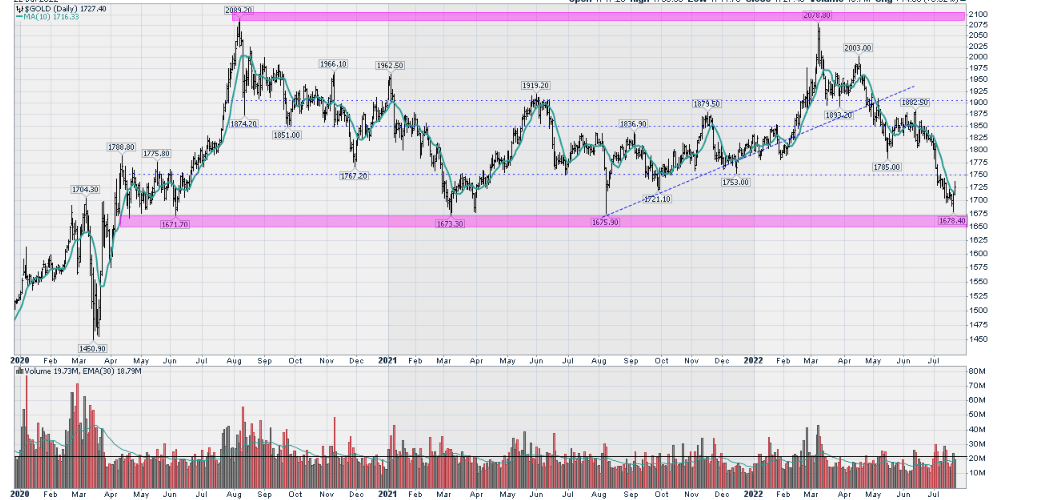This screenshot has height=500, width=1054.
Task: Select the 1919.20 price annotation
Action: click(x=535, y=86)
